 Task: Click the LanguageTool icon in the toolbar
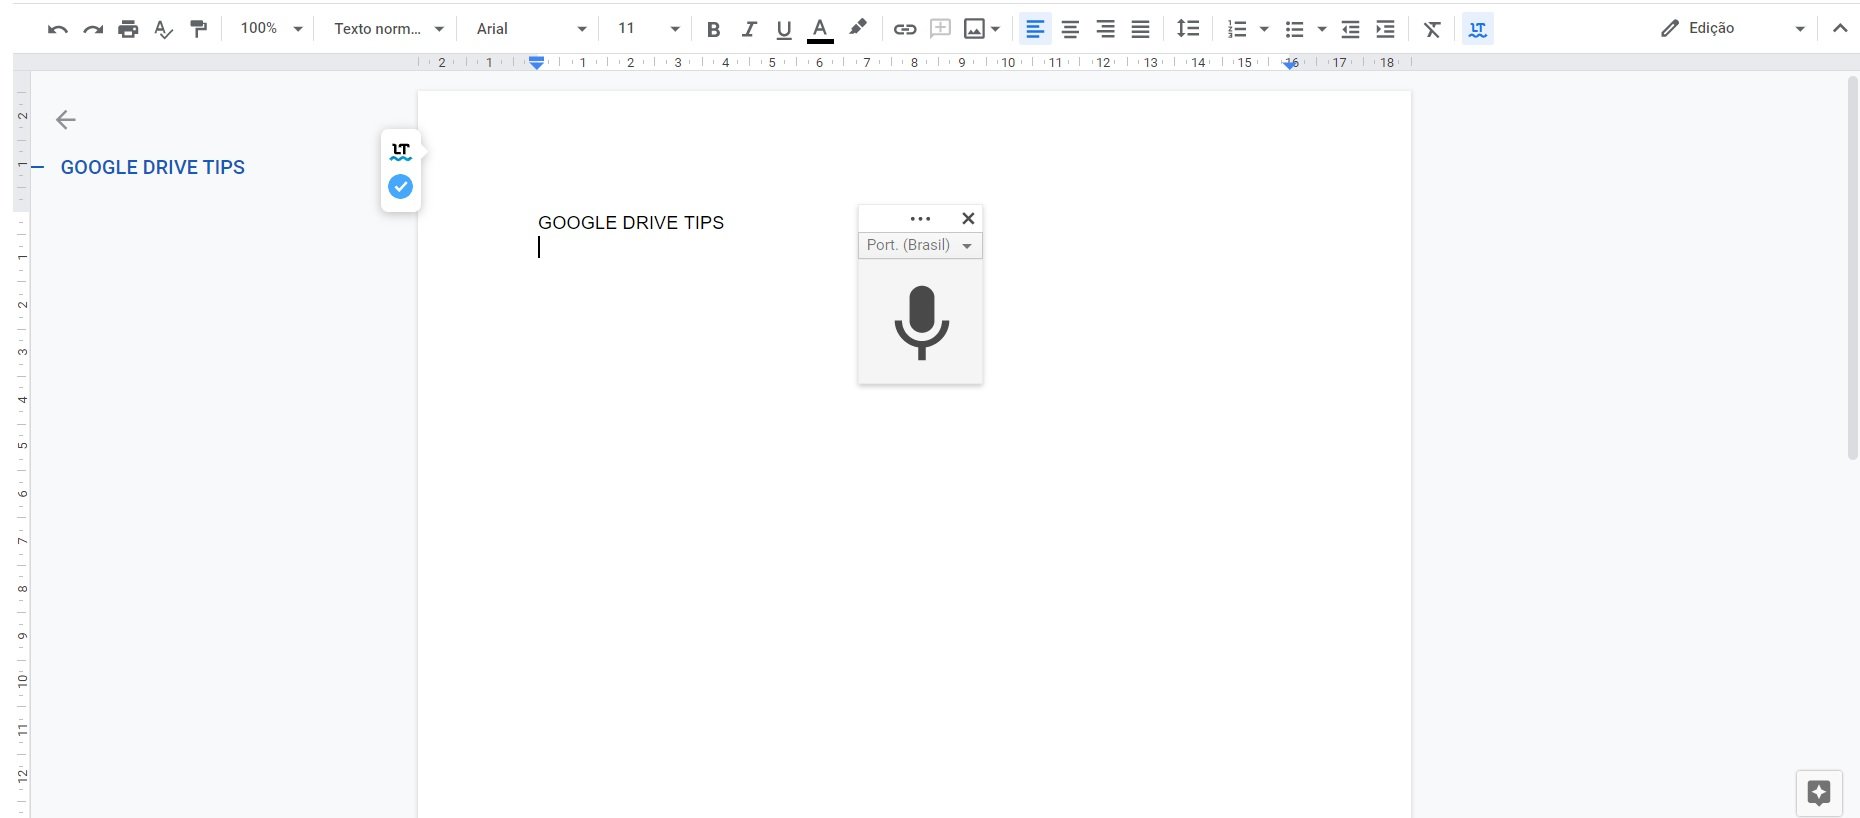pos(1478,29)
